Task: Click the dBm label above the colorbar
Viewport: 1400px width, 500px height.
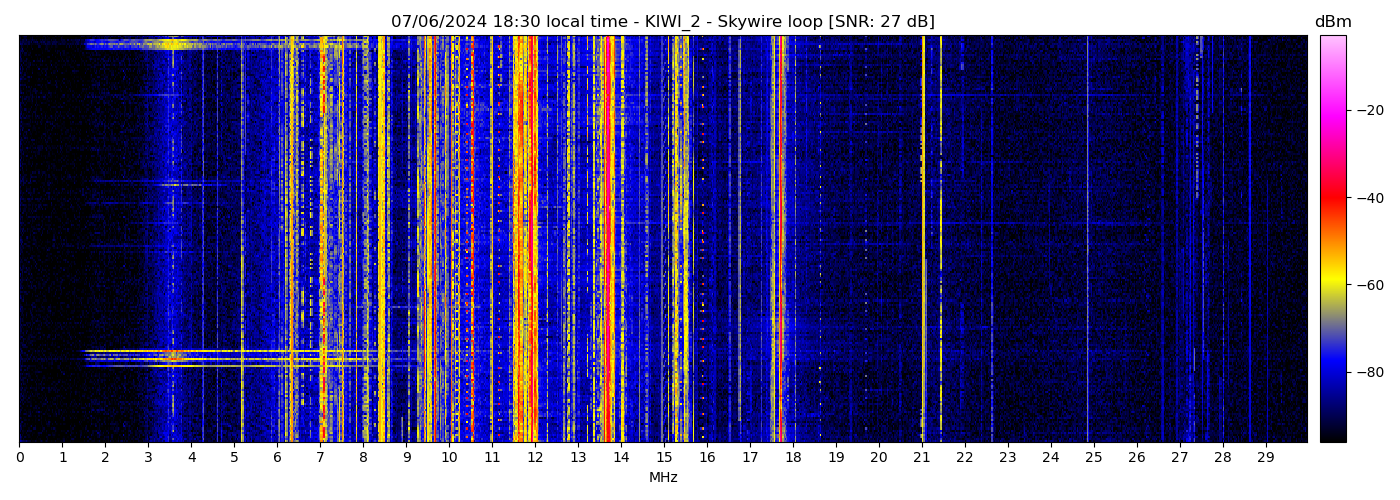Action: [x=1332, y=22]
